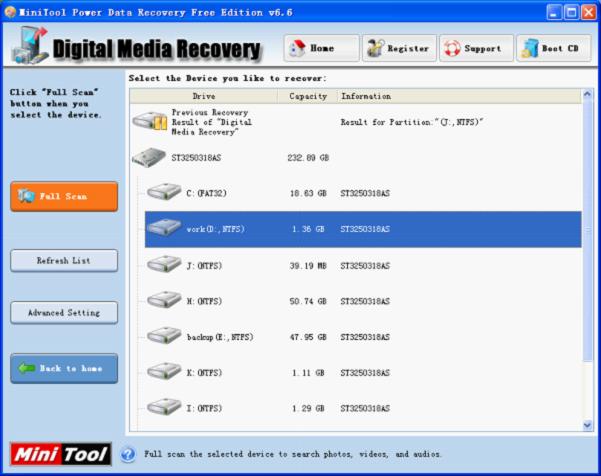Click the green arrow on Back to home
Image resolution: width=601 pixels, height=476 pixels.
[x=27, y=368]
